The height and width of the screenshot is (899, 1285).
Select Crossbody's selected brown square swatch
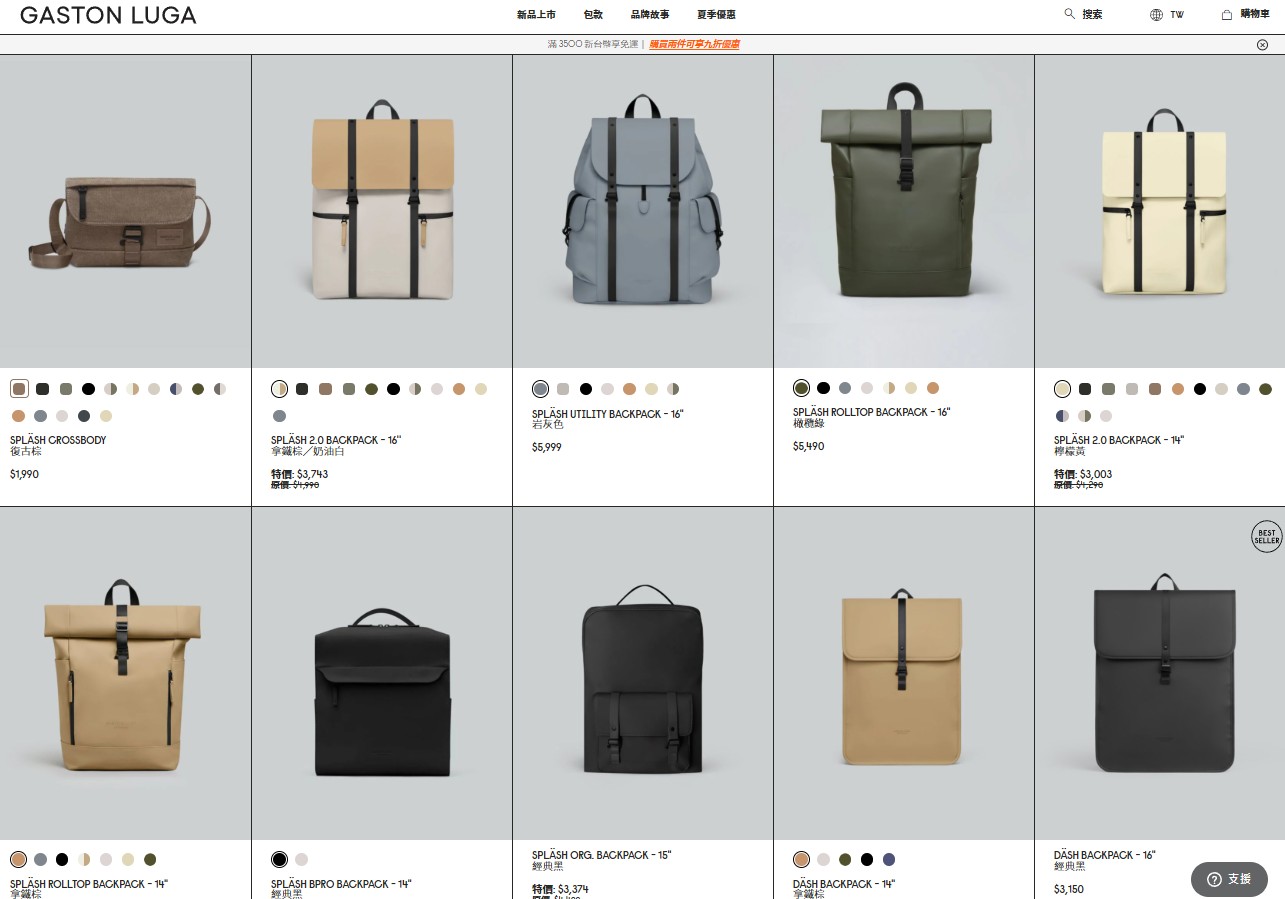tap(19, 389)
